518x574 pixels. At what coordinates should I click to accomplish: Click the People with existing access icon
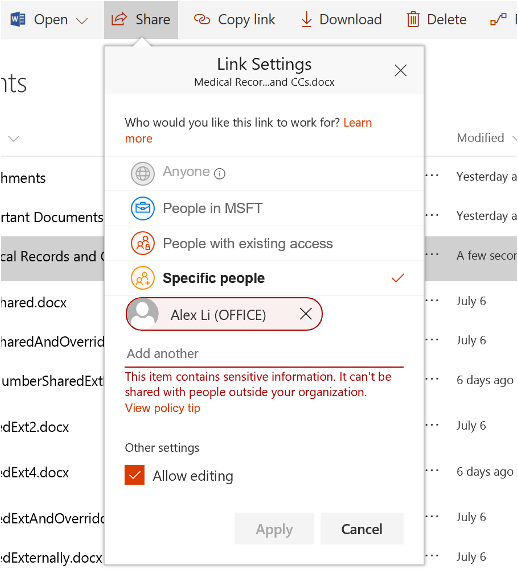143,243
